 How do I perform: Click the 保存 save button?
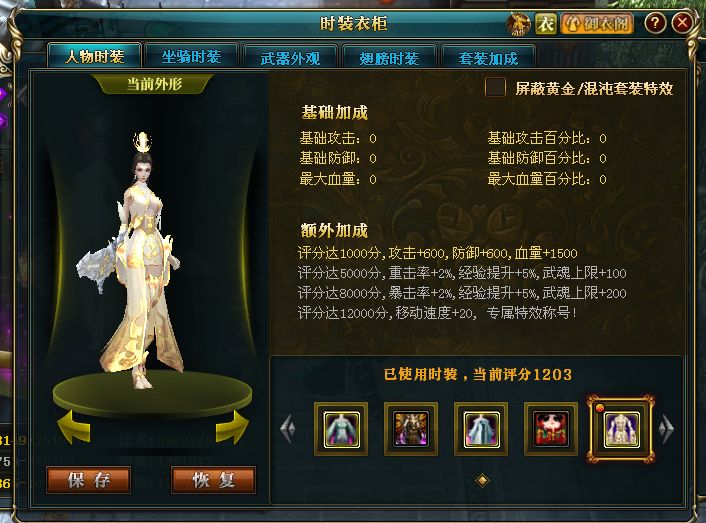[88, 480]
